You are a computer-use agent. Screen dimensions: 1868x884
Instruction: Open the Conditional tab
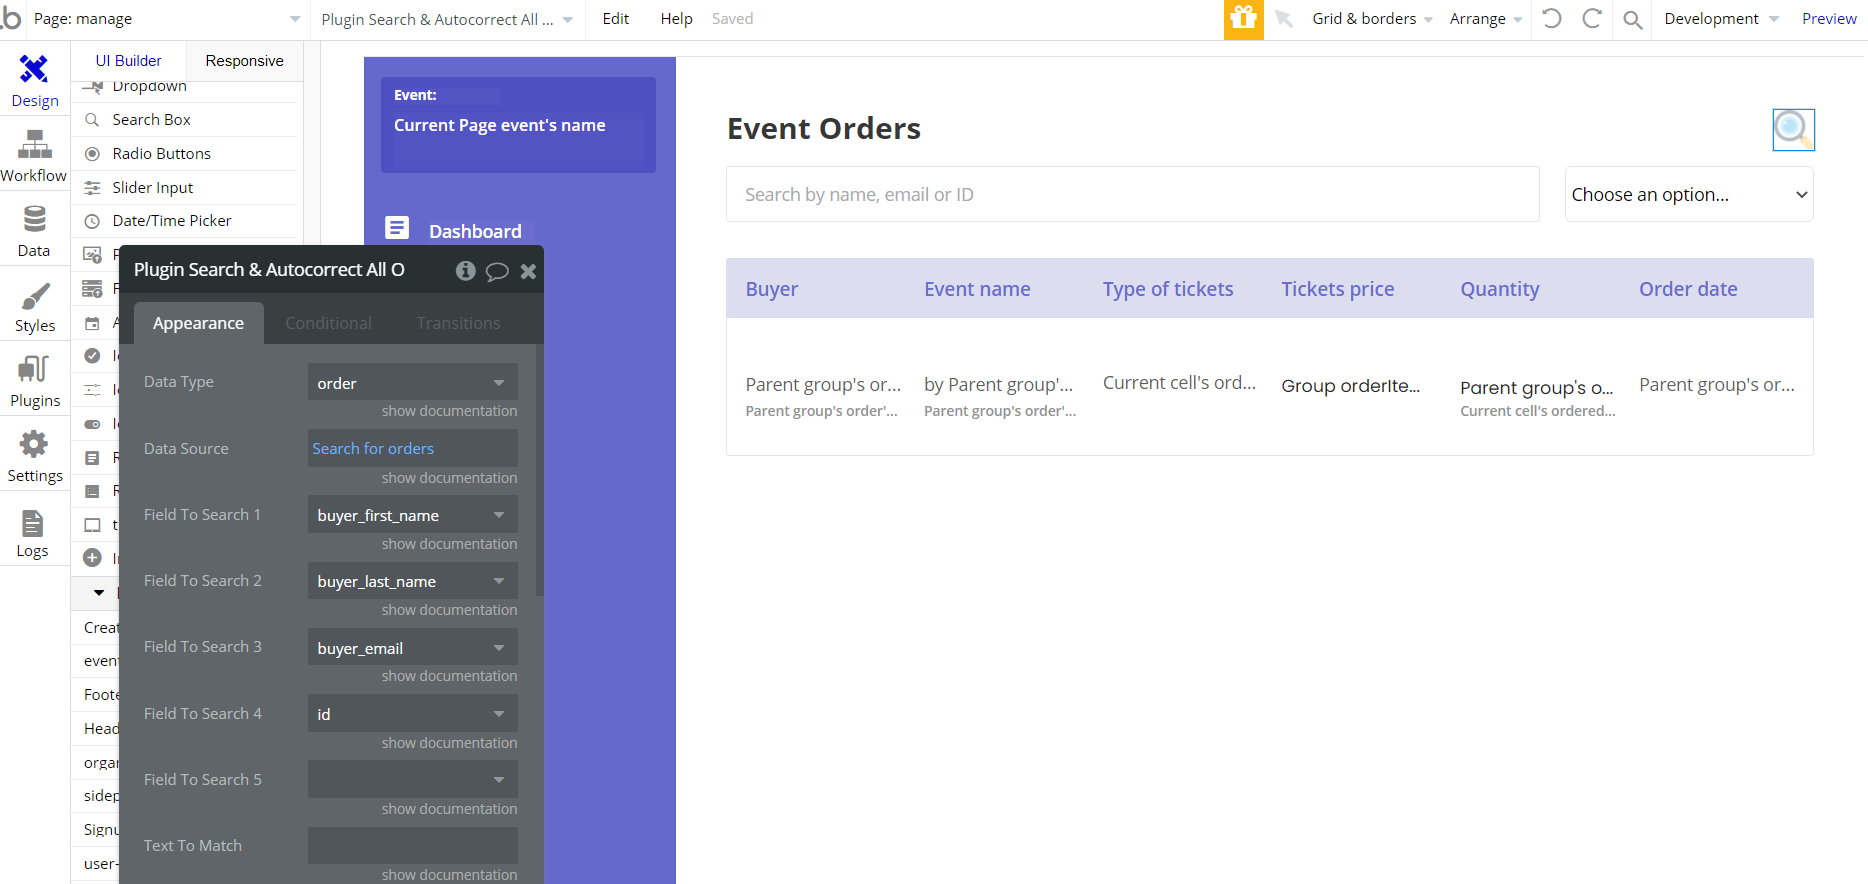click(328, 323)
